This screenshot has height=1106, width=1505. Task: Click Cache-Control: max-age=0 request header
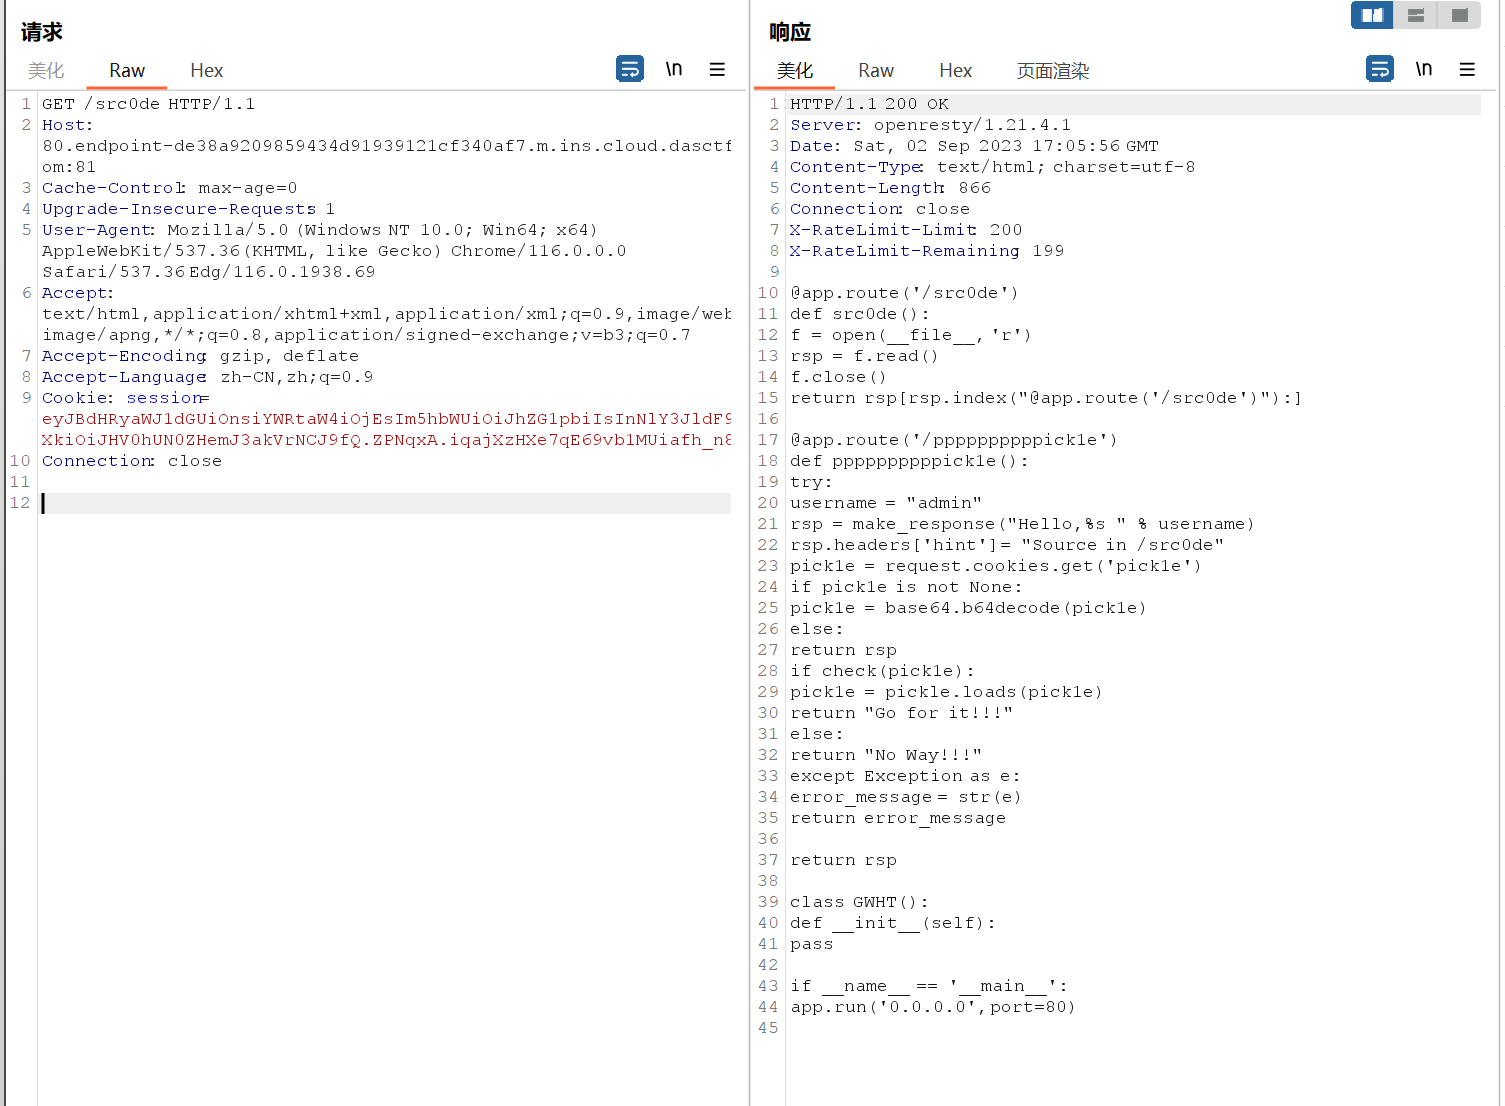pos(169,188)
